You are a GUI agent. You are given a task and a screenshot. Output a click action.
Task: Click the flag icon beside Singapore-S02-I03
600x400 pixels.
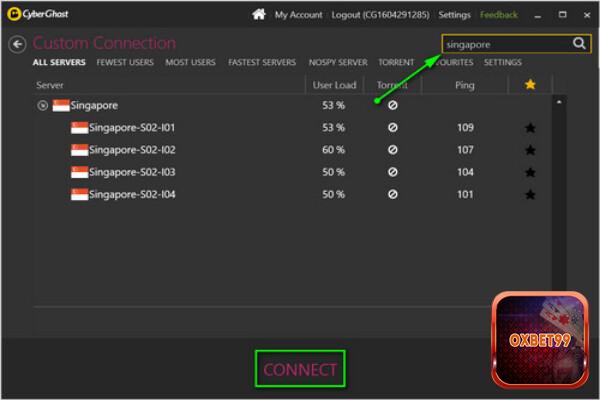[x=80, y=172]
